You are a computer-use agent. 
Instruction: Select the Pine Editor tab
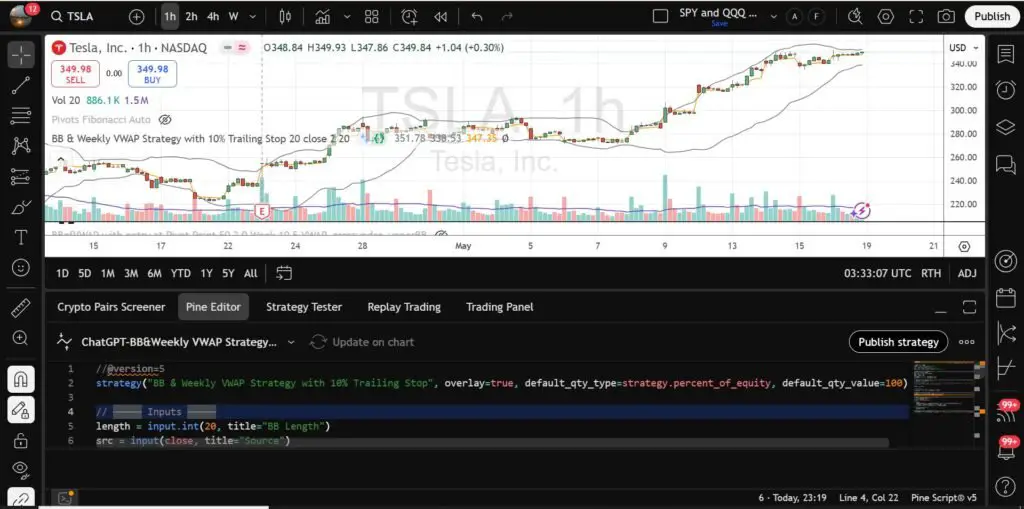click(213, 307)
